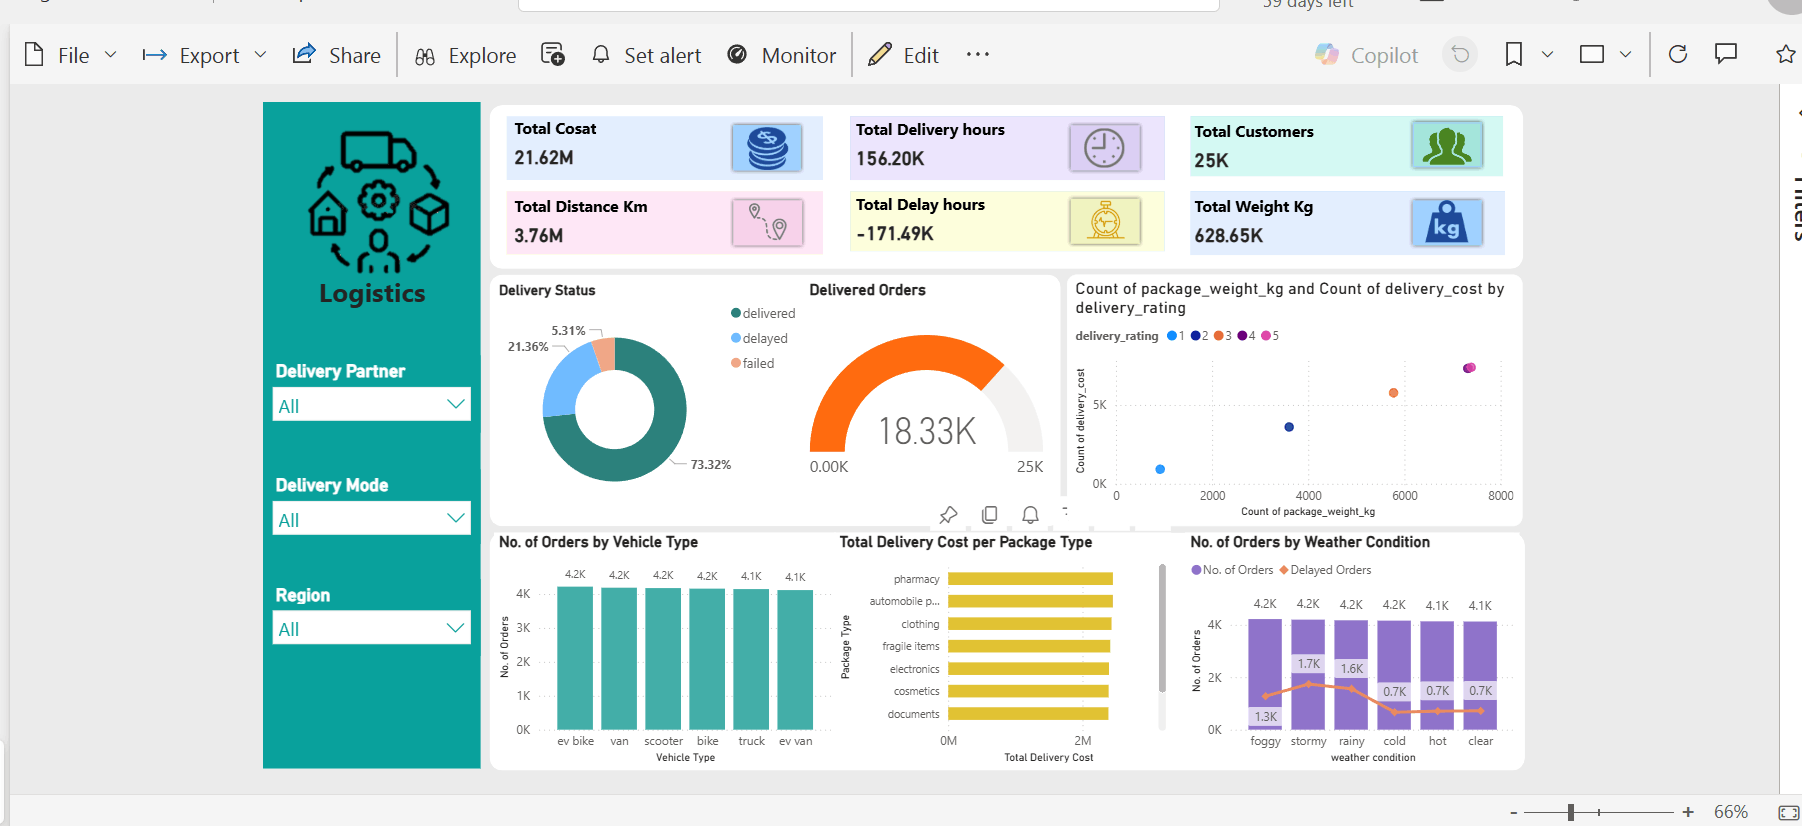Reset report to default with undo icon
The height and width of the screenshot is (826, 1802).
1460,54
